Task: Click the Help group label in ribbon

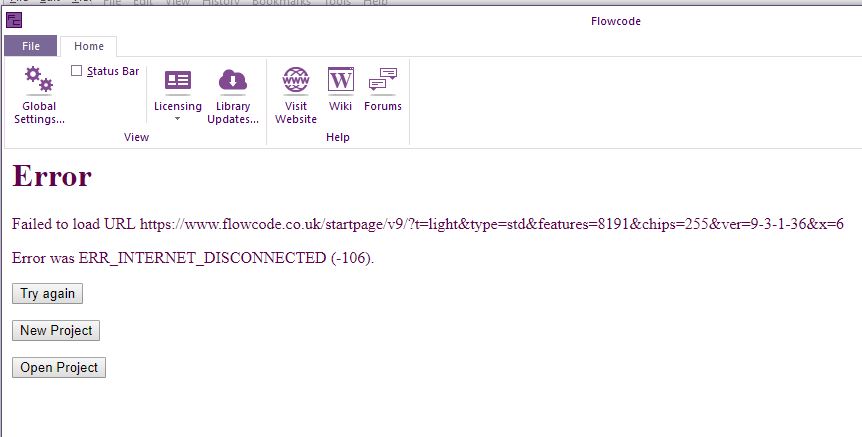Action: coord(338,137)
